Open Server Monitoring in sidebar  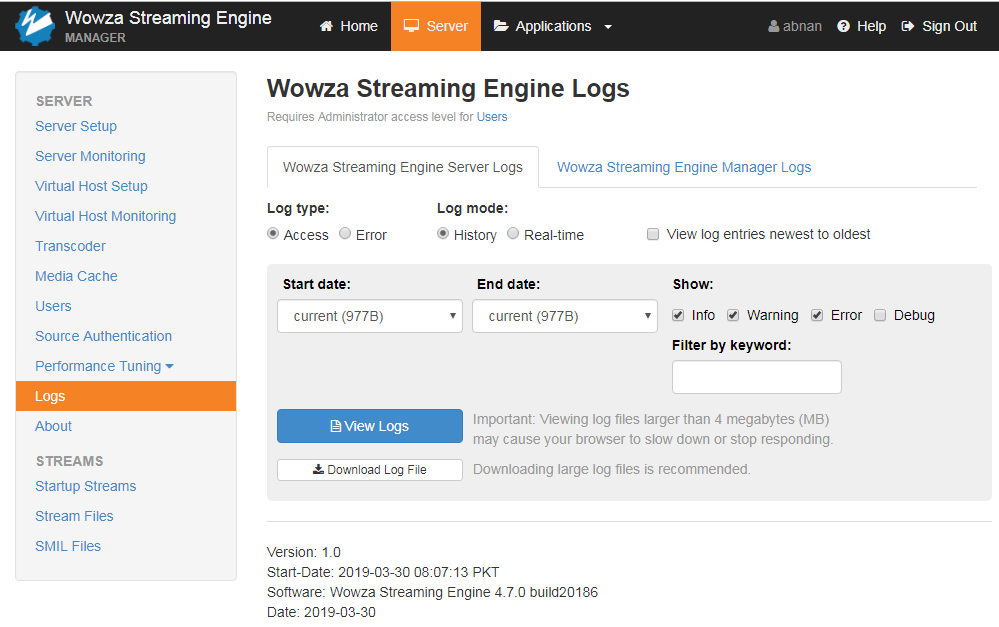pos(90,156)
